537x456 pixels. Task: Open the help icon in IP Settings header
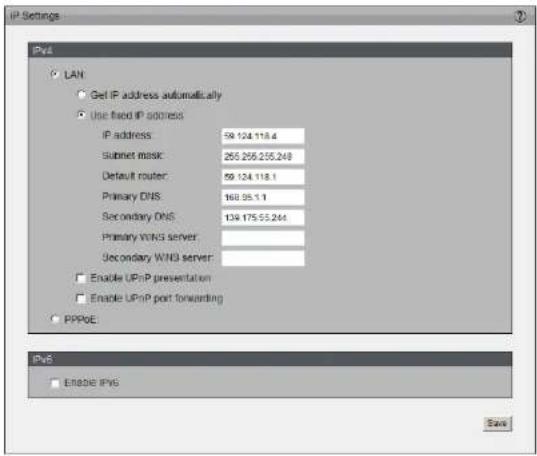(x=520, y=16)
